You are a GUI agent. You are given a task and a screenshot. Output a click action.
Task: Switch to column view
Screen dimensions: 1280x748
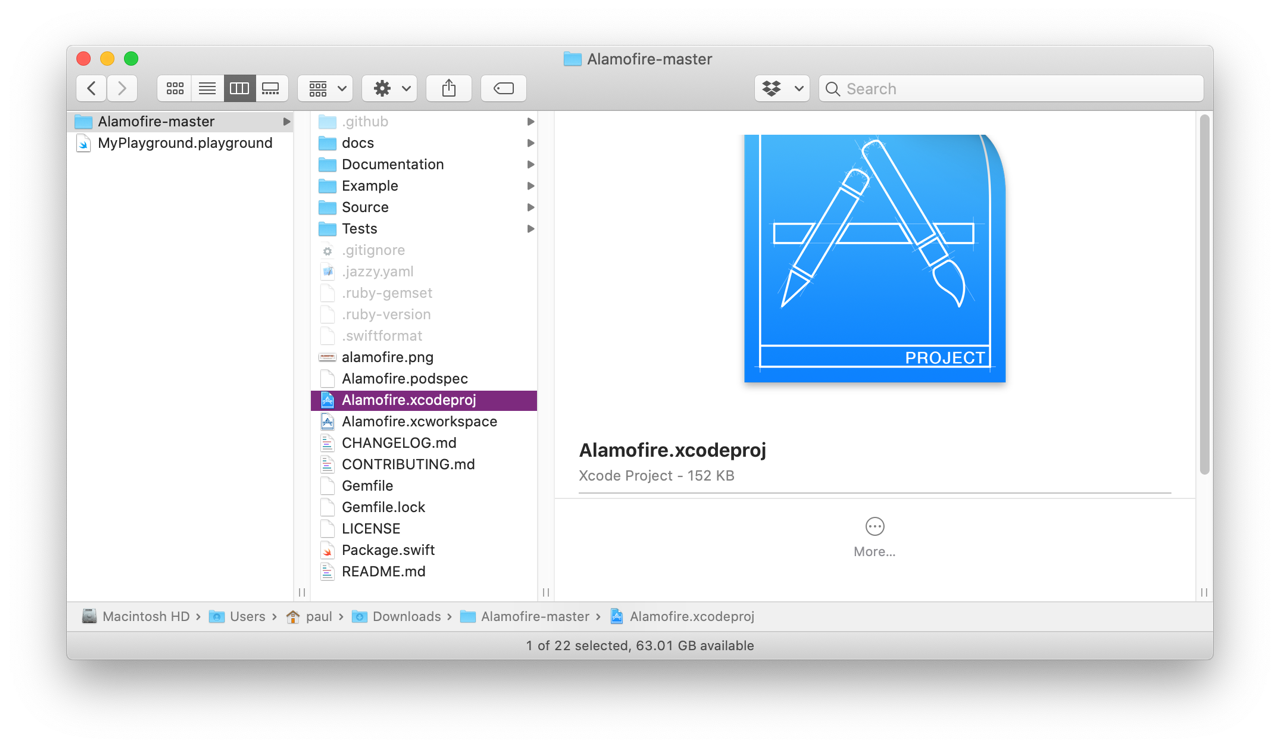(x=239, y=88)
